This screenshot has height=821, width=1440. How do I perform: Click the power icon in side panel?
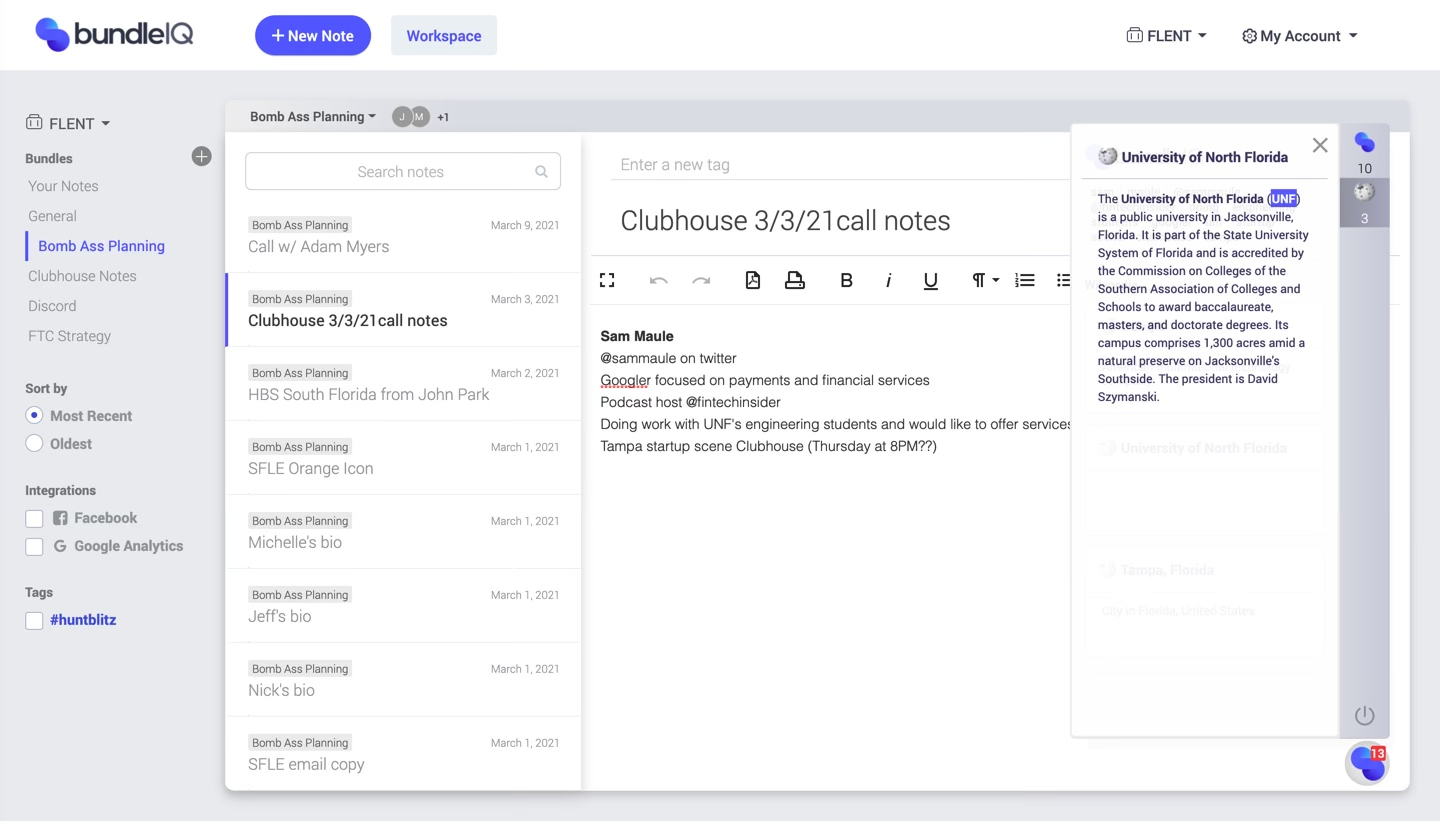[1364, 715]
